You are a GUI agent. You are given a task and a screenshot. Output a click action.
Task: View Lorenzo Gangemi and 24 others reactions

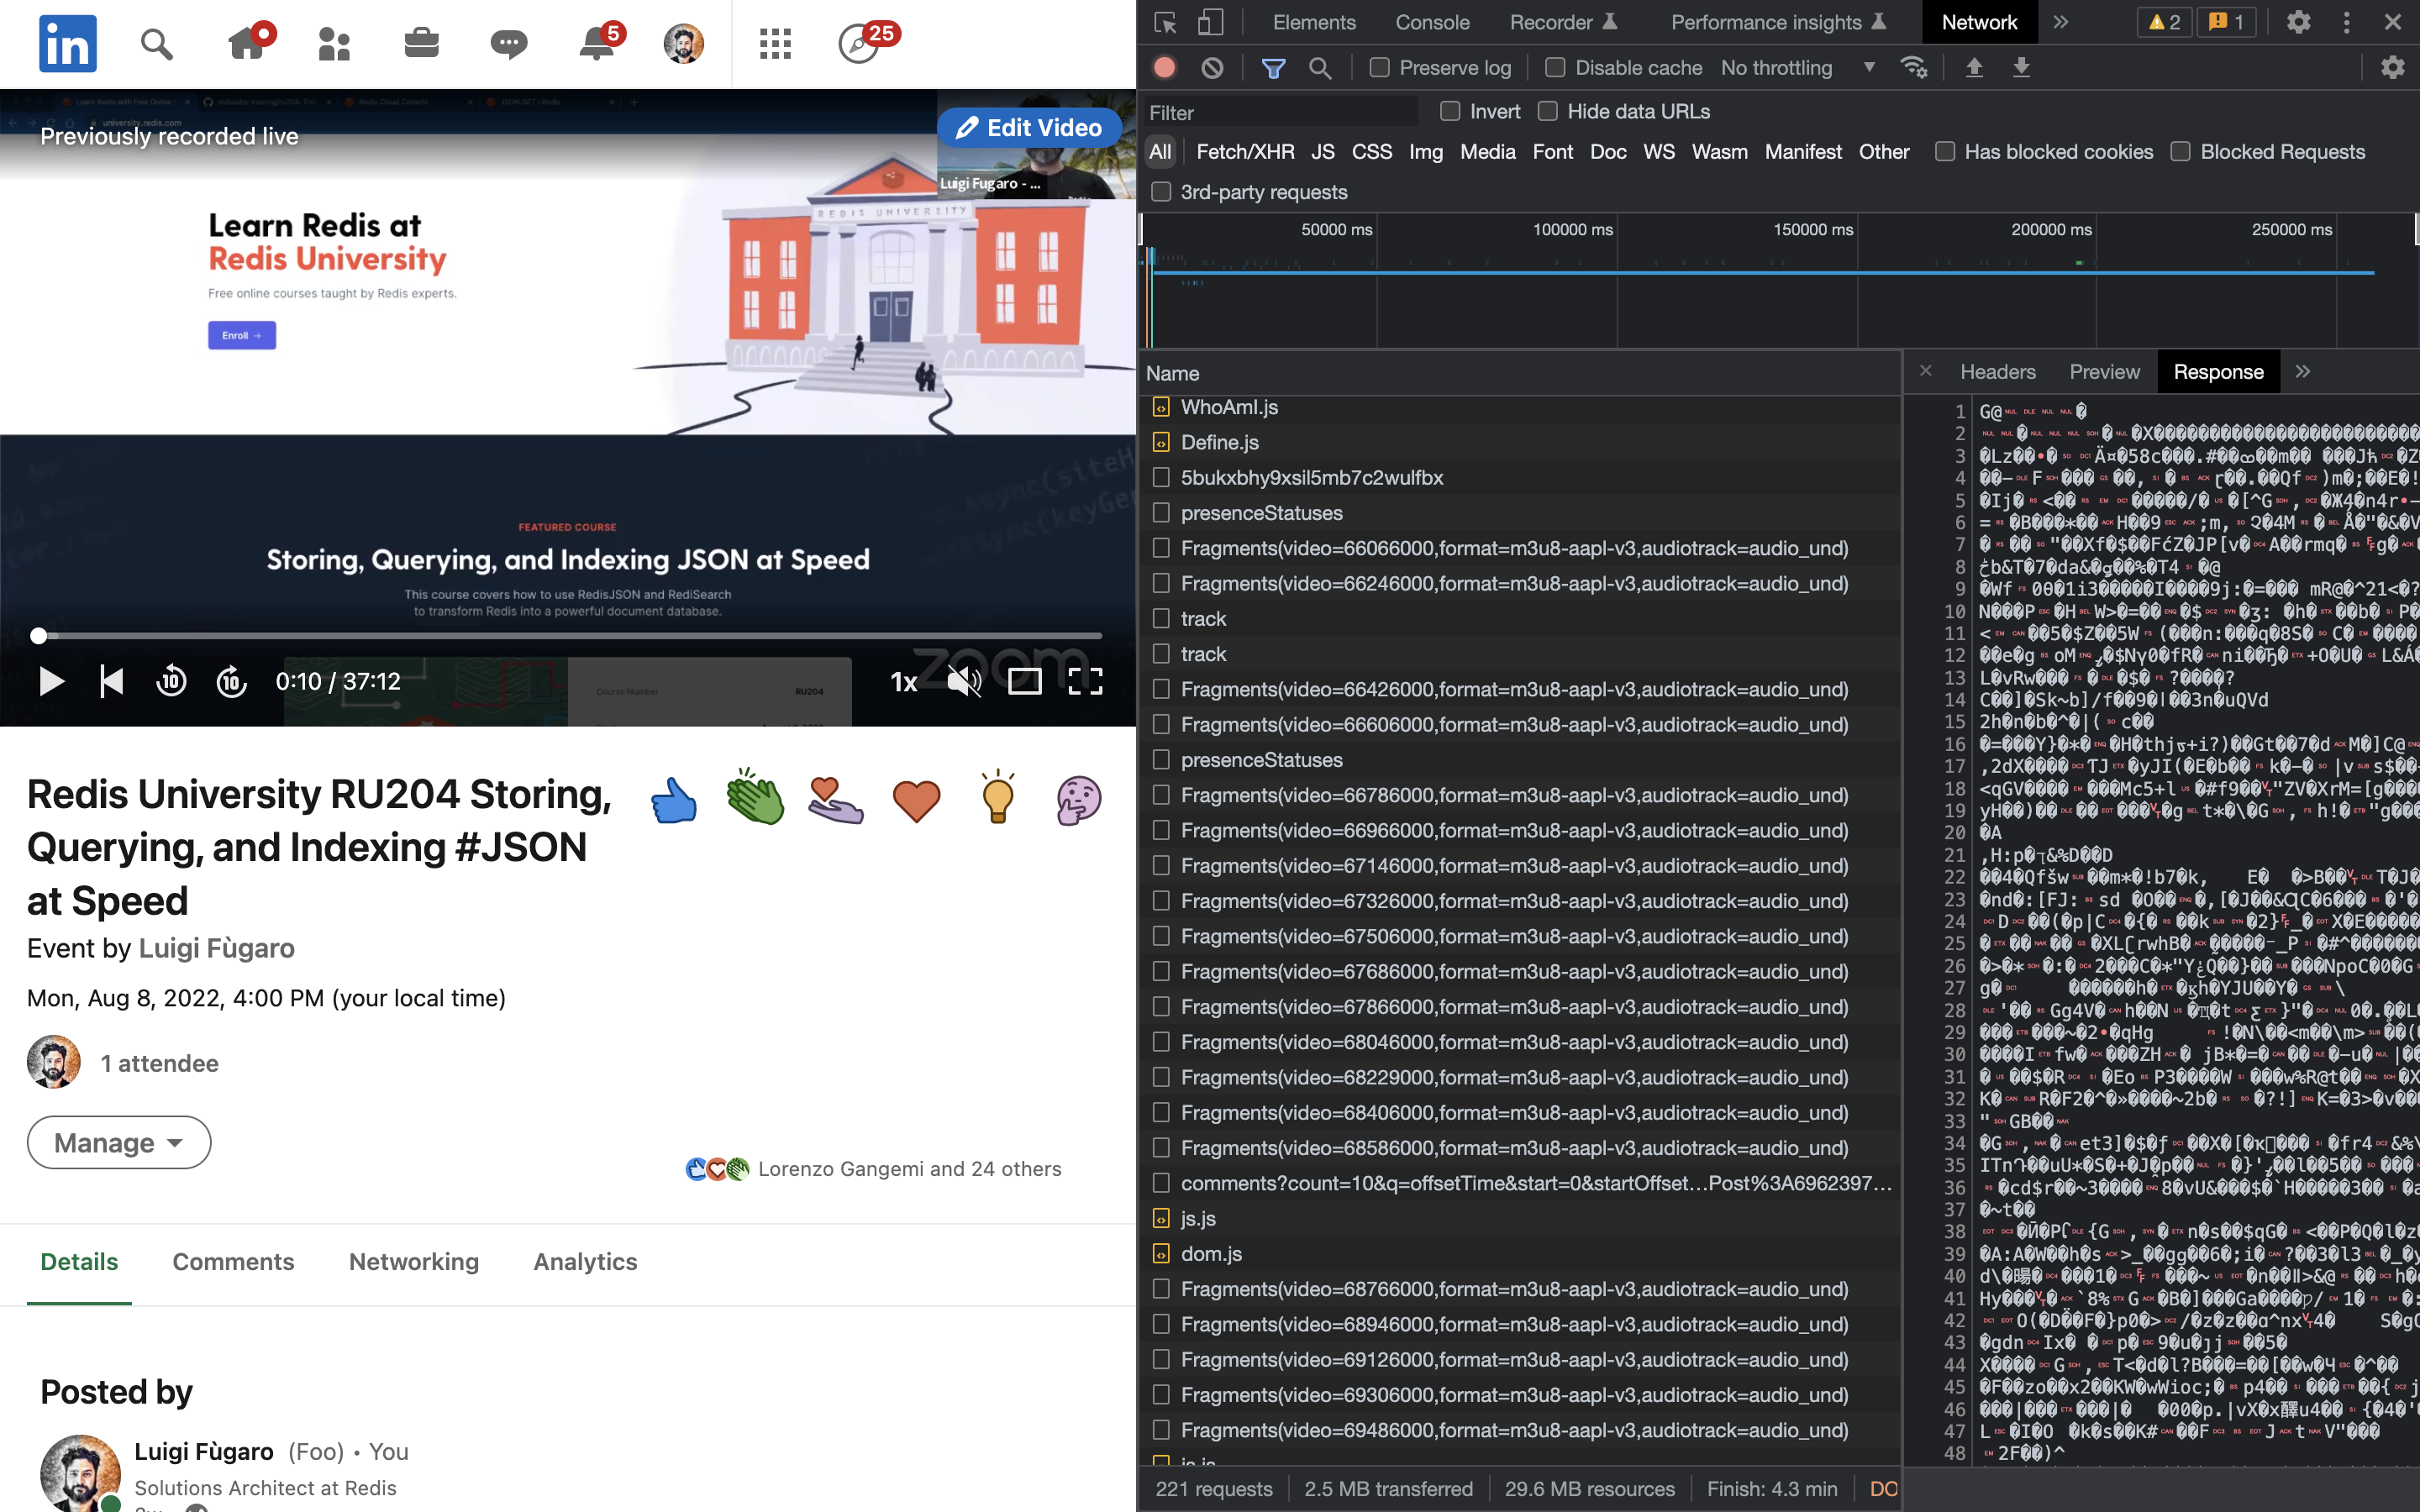pyautogui.click(x=910, y=1169)
